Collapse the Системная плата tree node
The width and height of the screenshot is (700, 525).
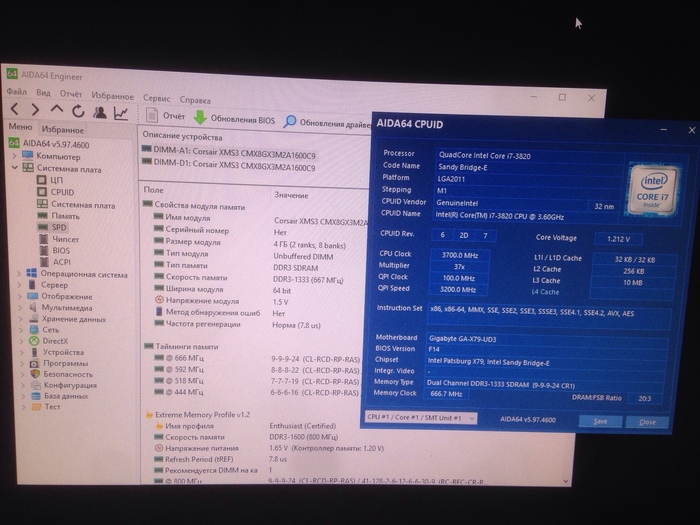[14, 168]
